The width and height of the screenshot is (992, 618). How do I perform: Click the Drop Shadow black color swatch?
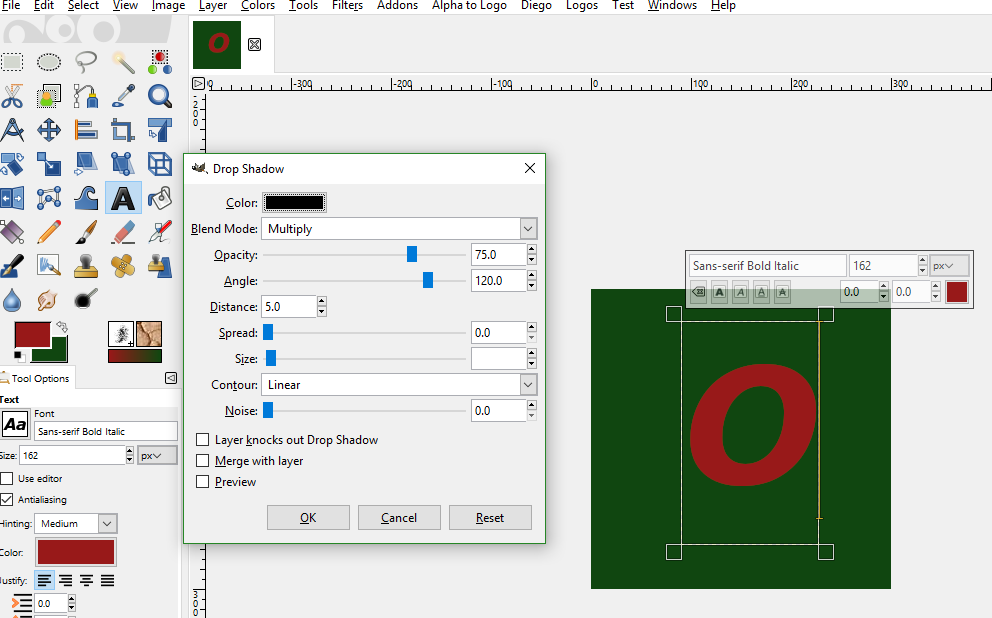pyautogui.click(x=294, y=203)
